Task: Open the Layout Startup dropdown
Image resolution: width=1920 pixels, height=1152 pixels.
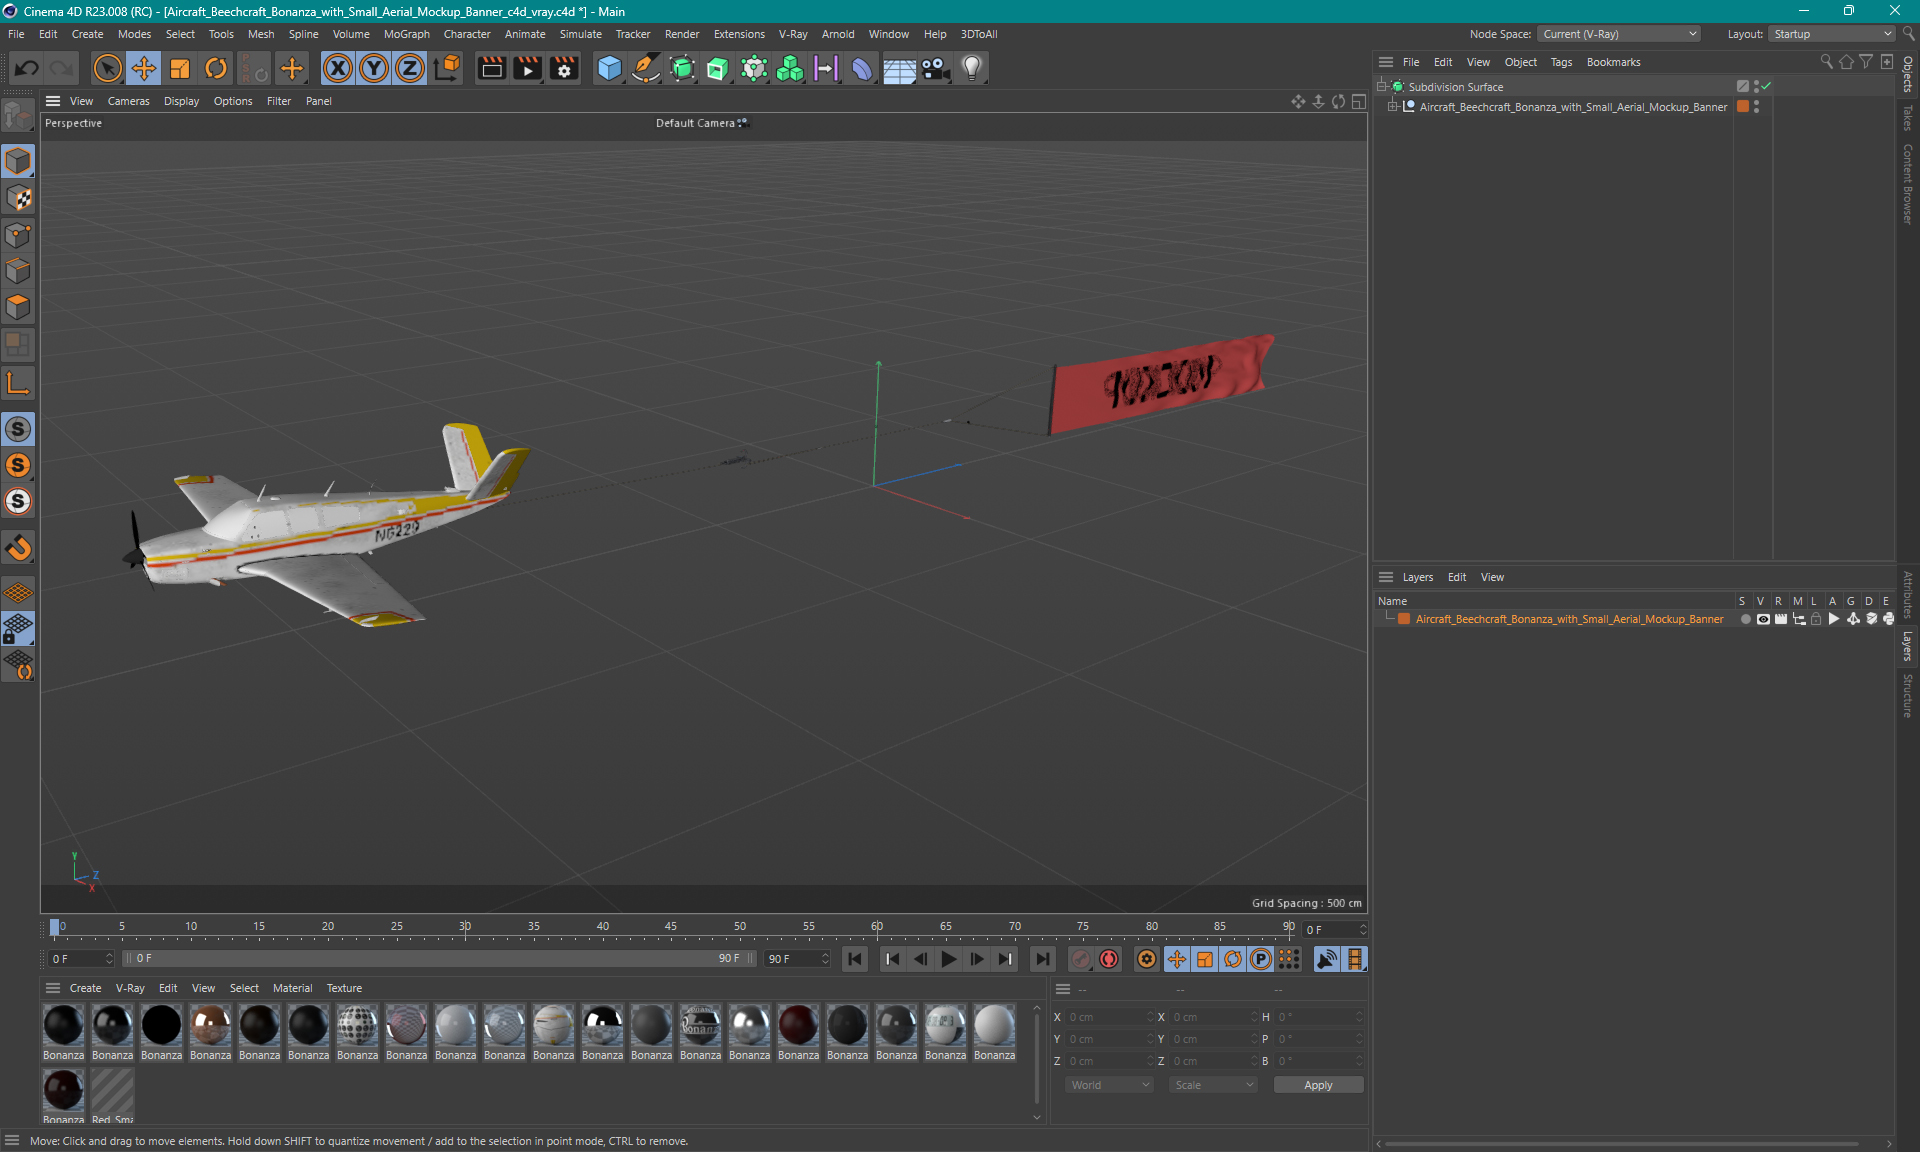Action: click(1832, 34)
